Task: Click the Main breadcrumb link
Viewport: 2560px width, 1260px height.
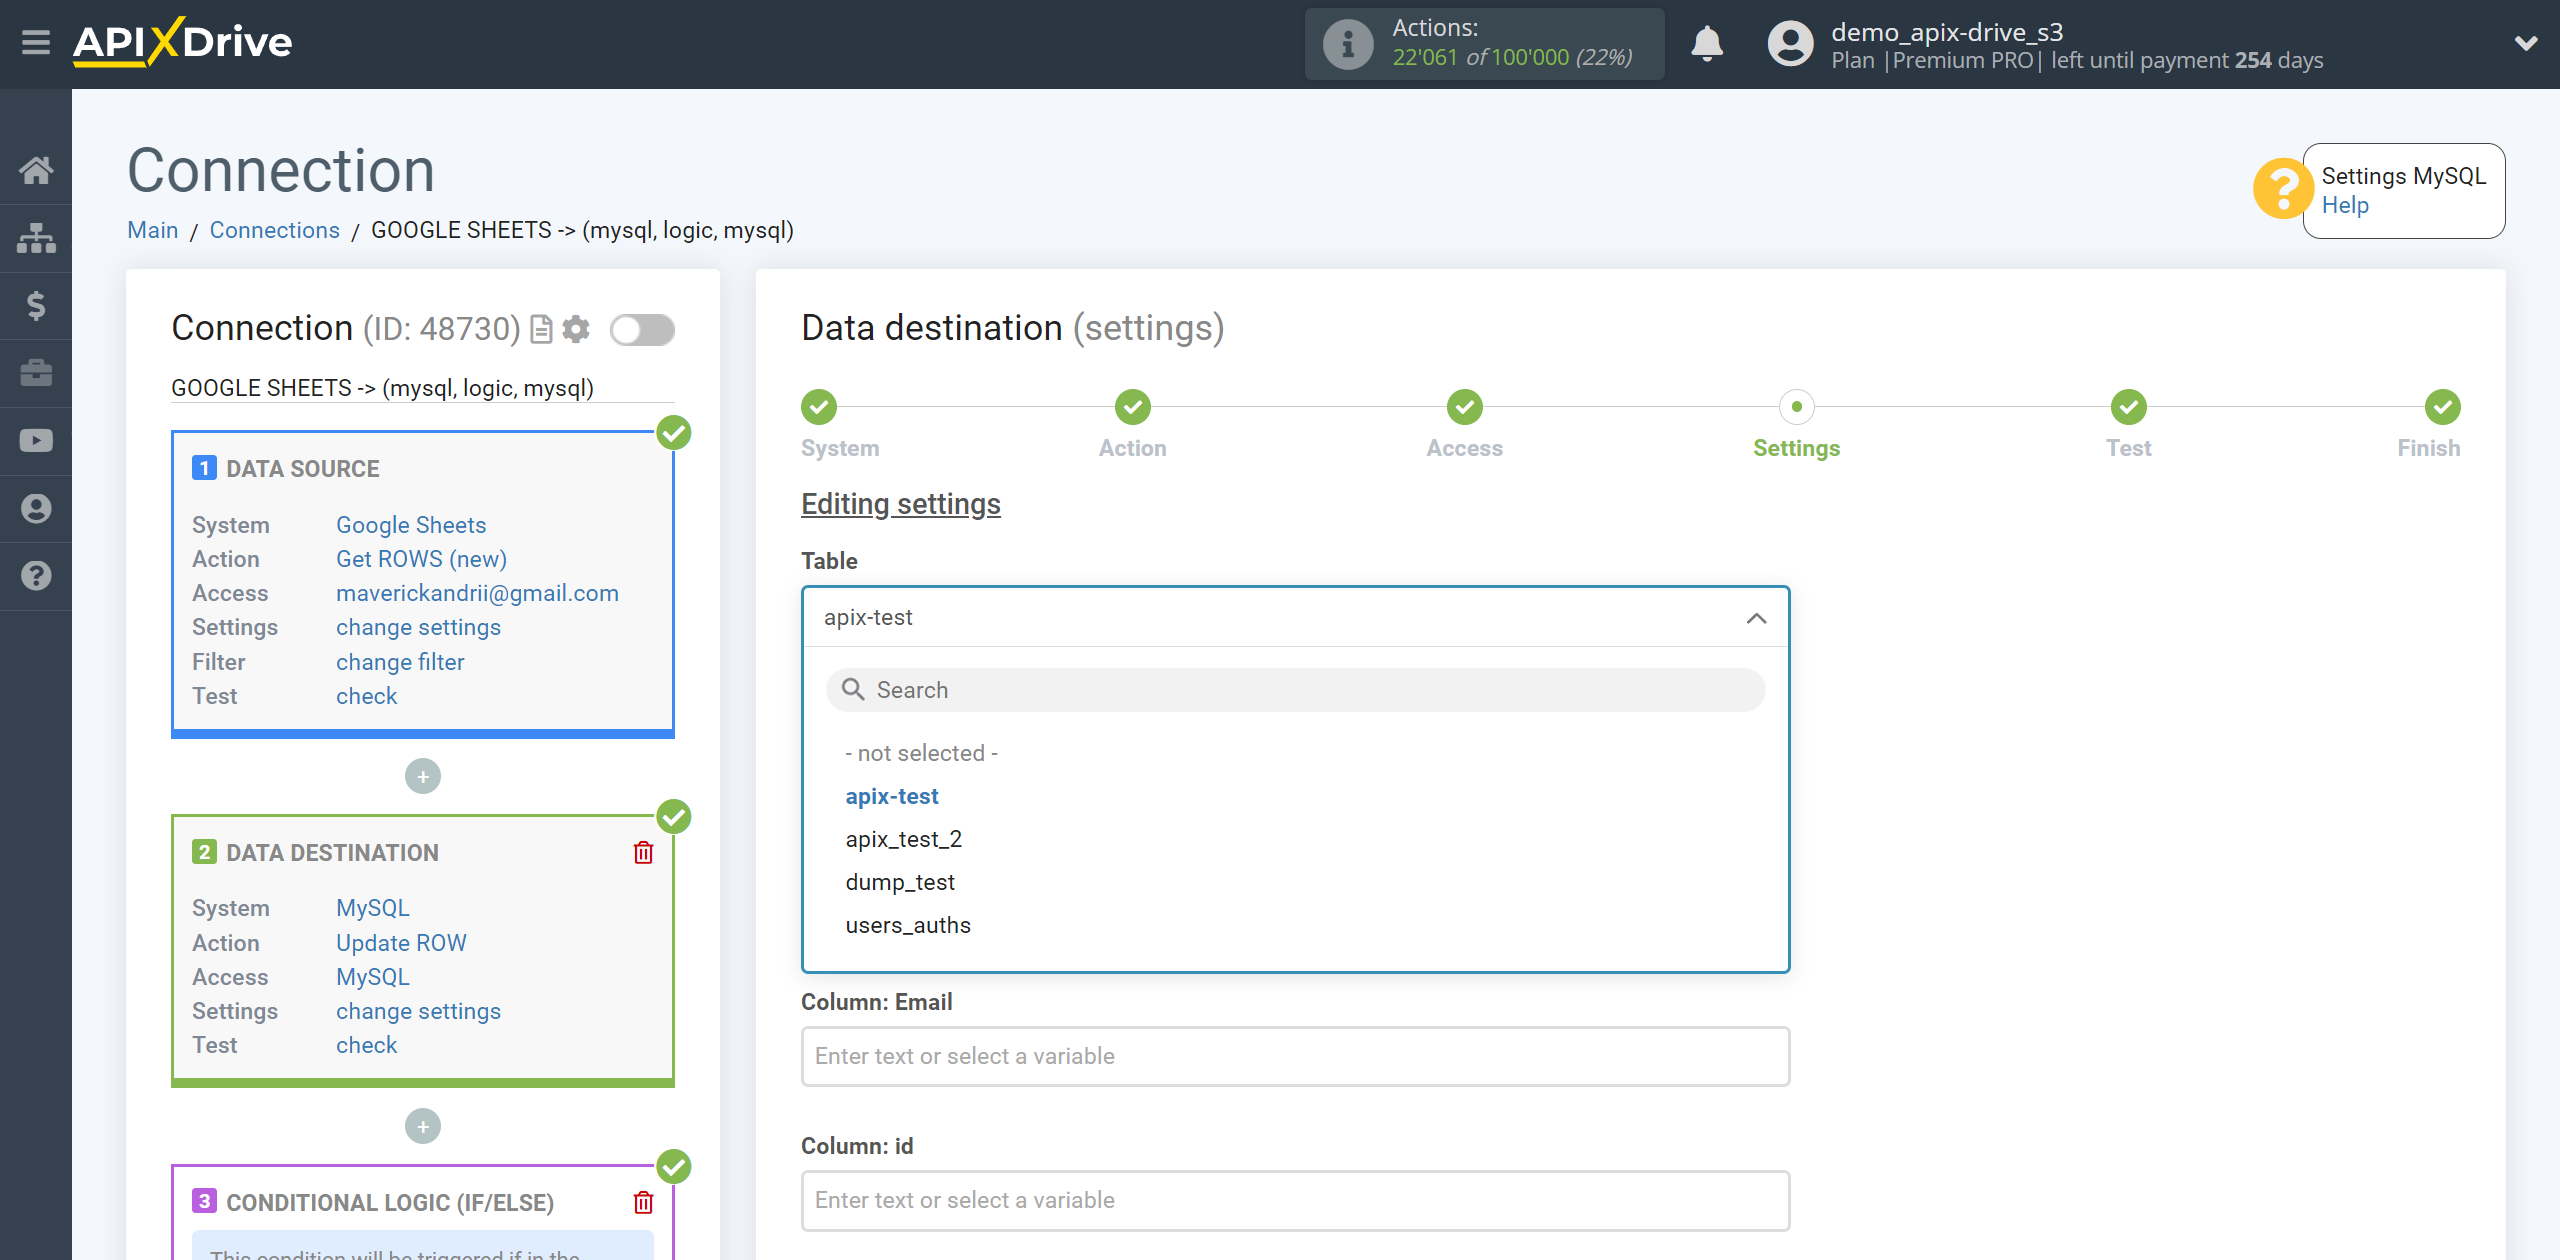Action: click(152, 230)
